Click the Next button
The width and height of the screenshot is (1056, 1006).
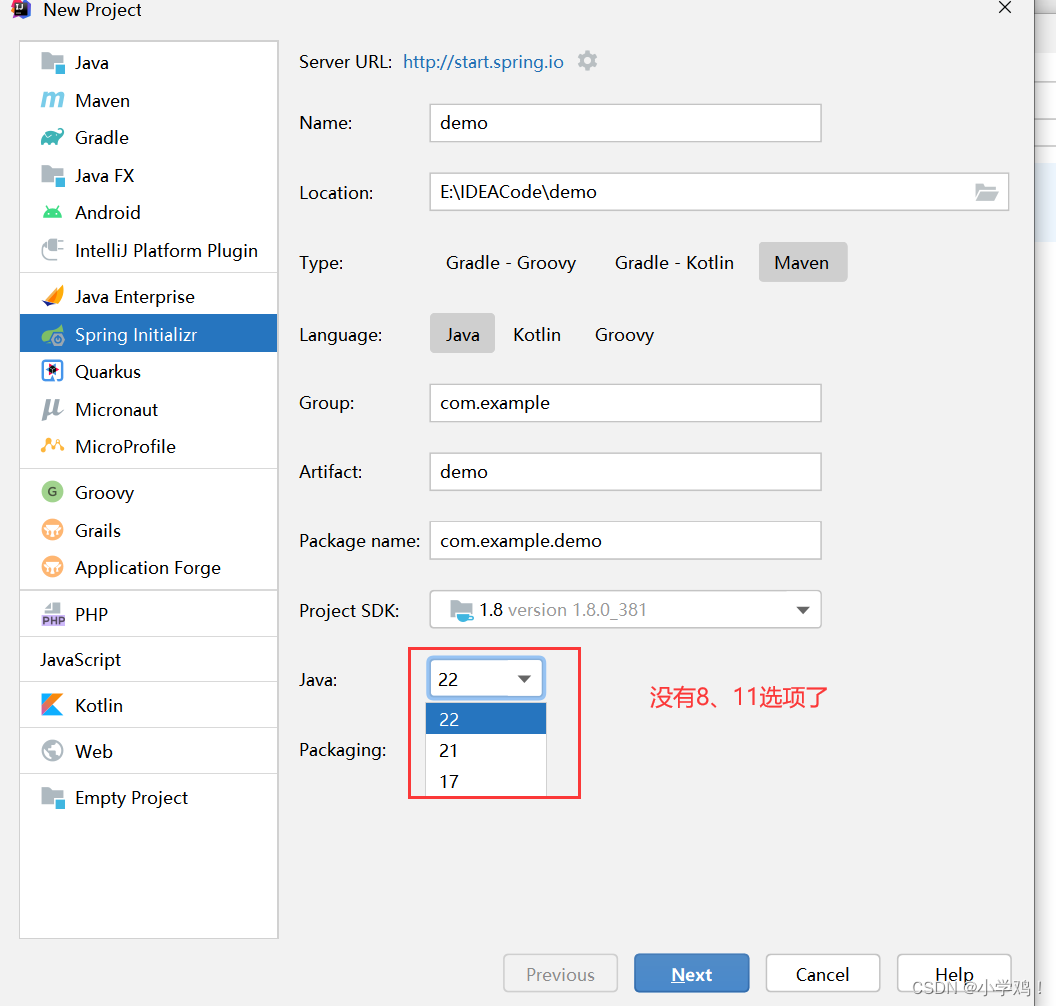coord(692,974)
